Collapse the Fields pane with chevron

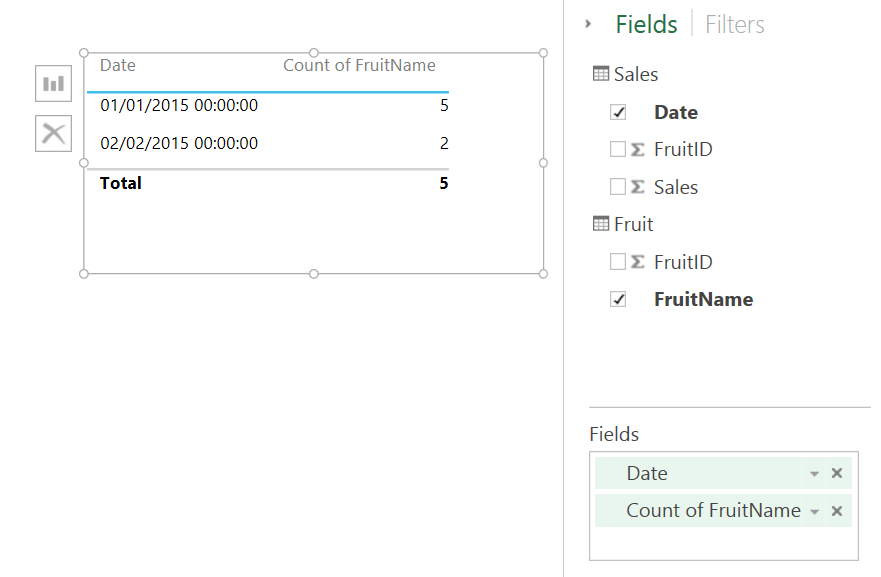coord(588,24)
